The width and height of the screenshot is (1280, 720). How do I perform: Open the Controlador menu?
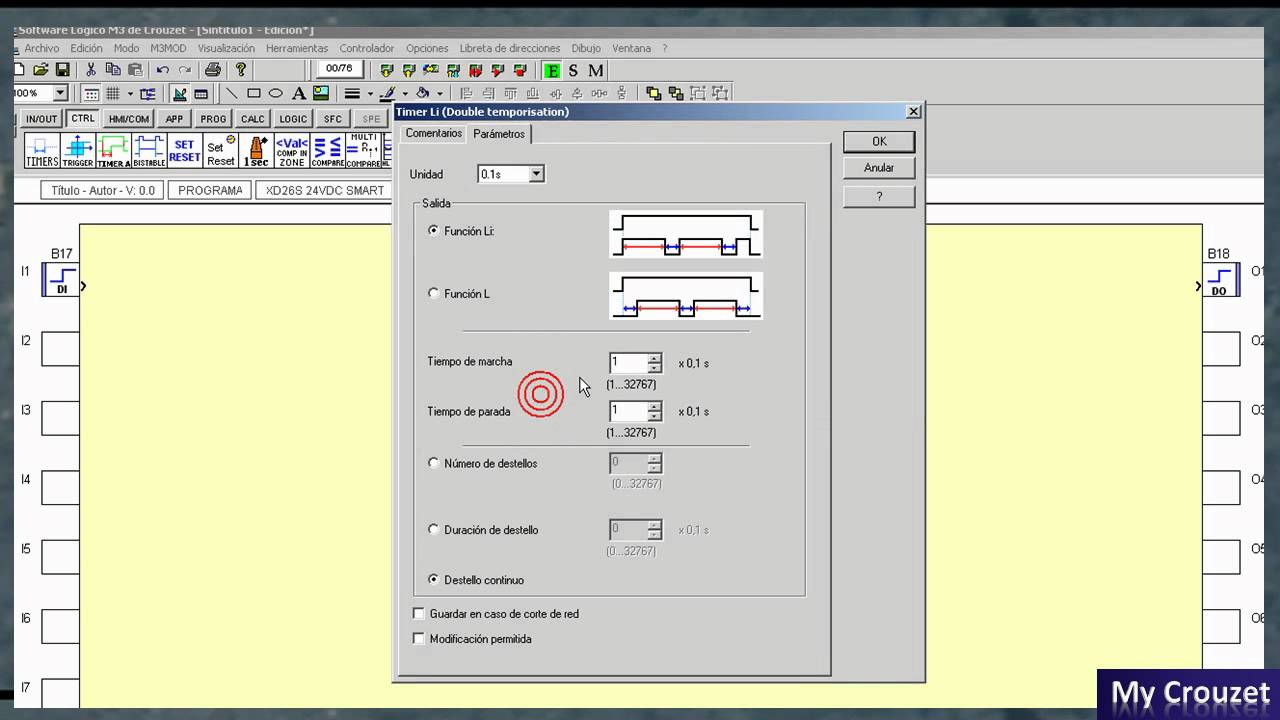[367, 48]
